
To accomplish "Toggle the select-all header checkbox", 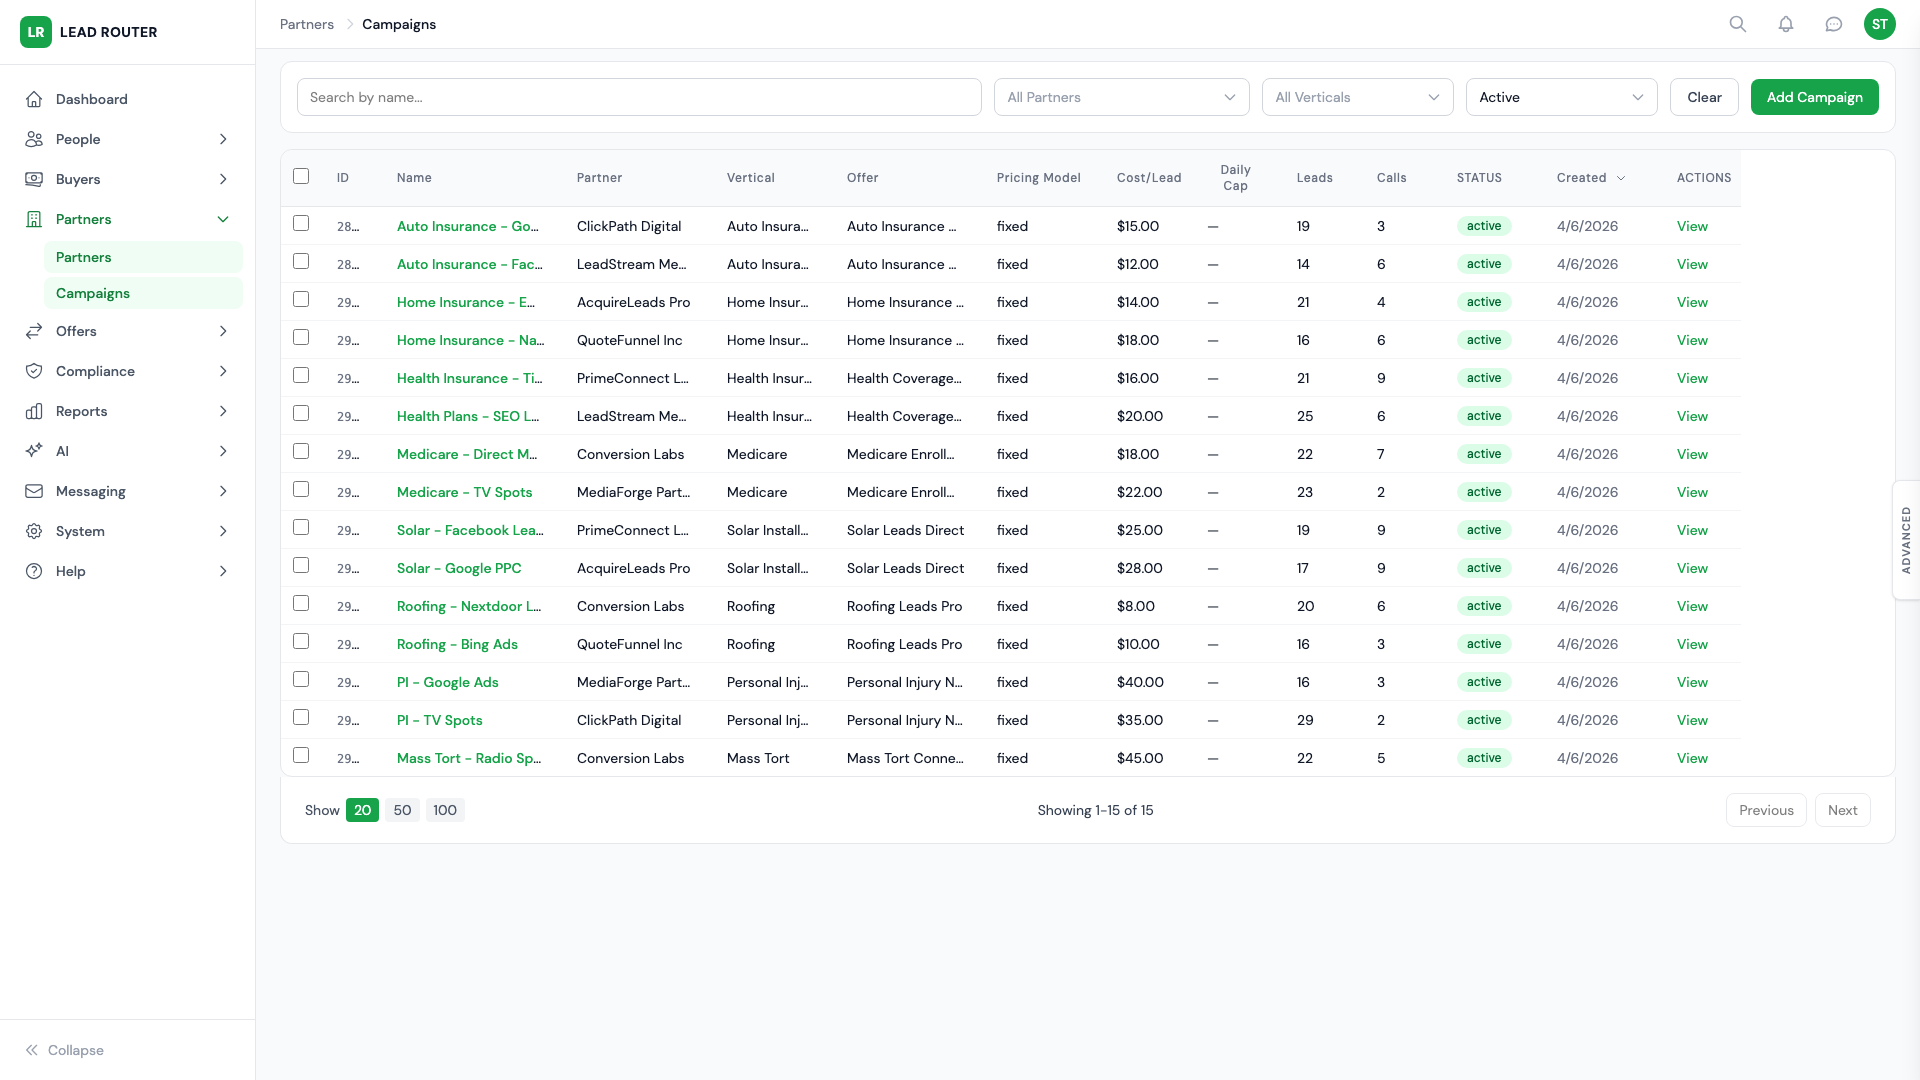I will coord(301,176).
